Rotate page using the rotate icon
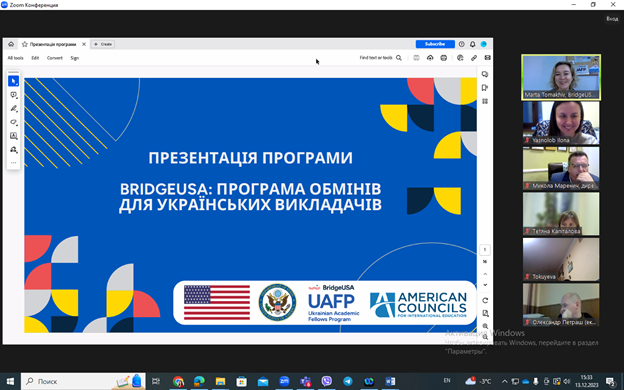Viewport: 624px width, 390px height. point(485,300)
